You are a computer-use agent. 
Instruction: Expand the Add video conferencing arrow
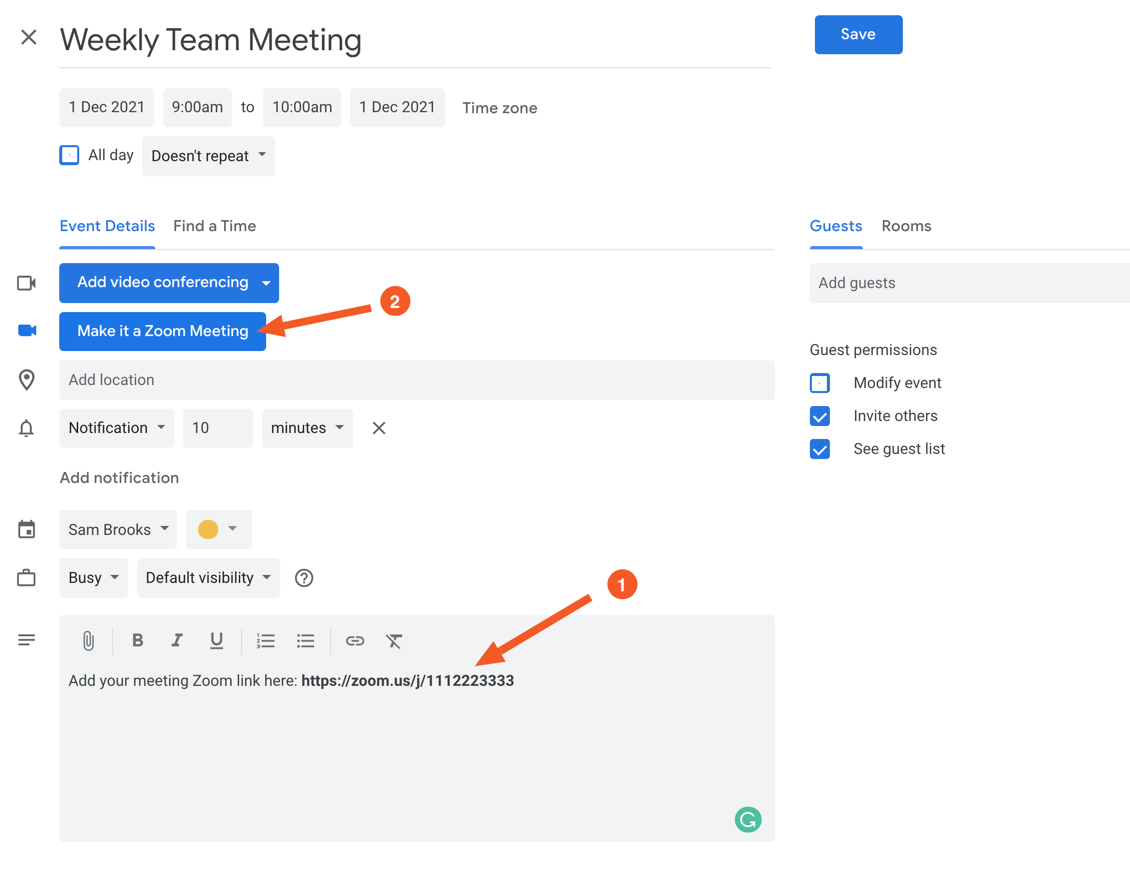(266, 283)
